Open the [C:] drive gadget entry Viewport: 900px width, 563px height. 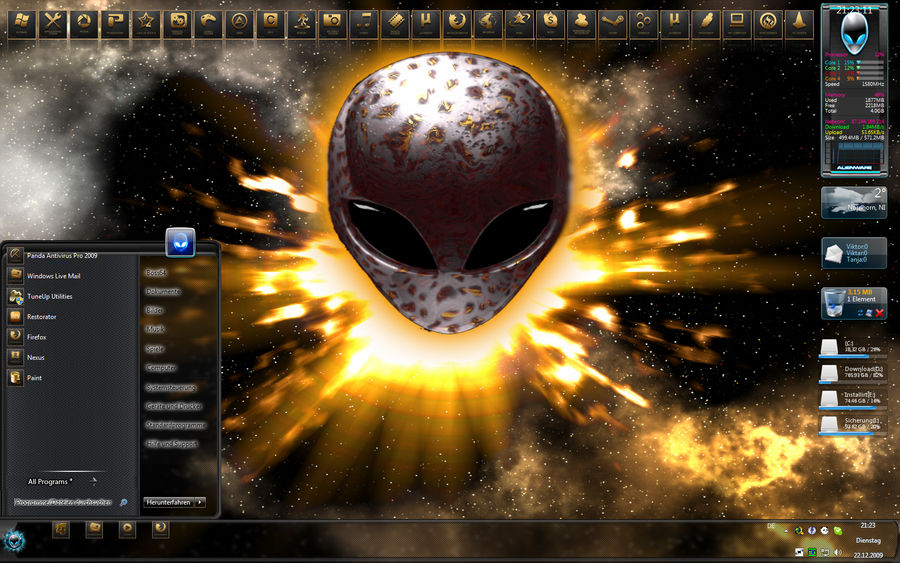click(853, 348)
